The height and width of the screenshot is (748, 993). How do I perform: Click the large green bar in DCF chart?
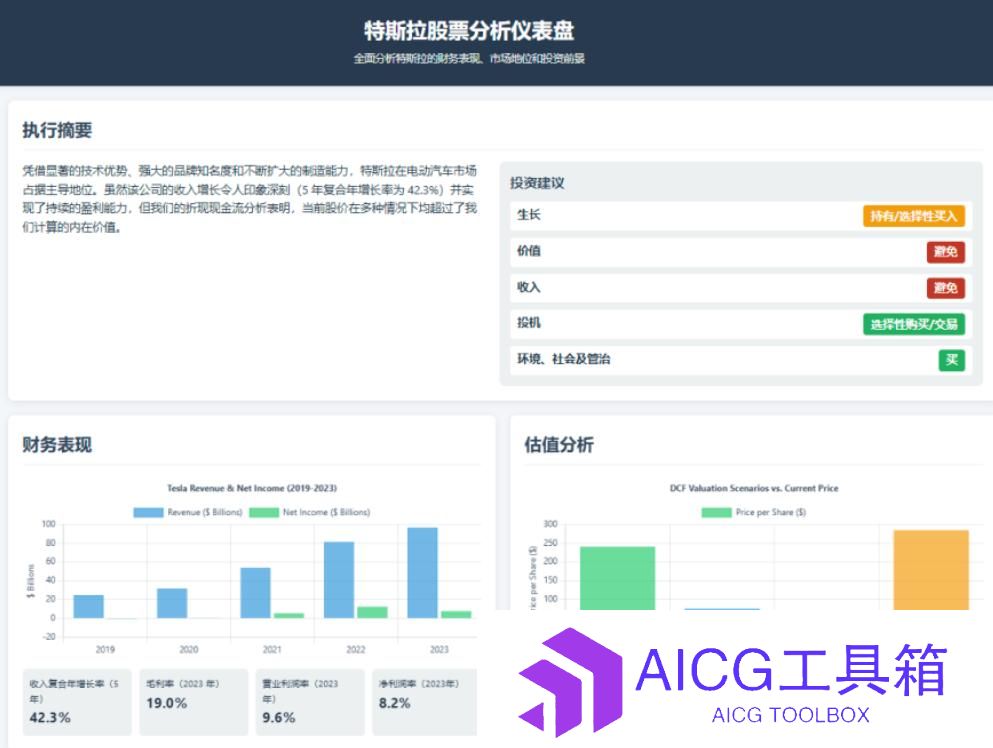617,578
